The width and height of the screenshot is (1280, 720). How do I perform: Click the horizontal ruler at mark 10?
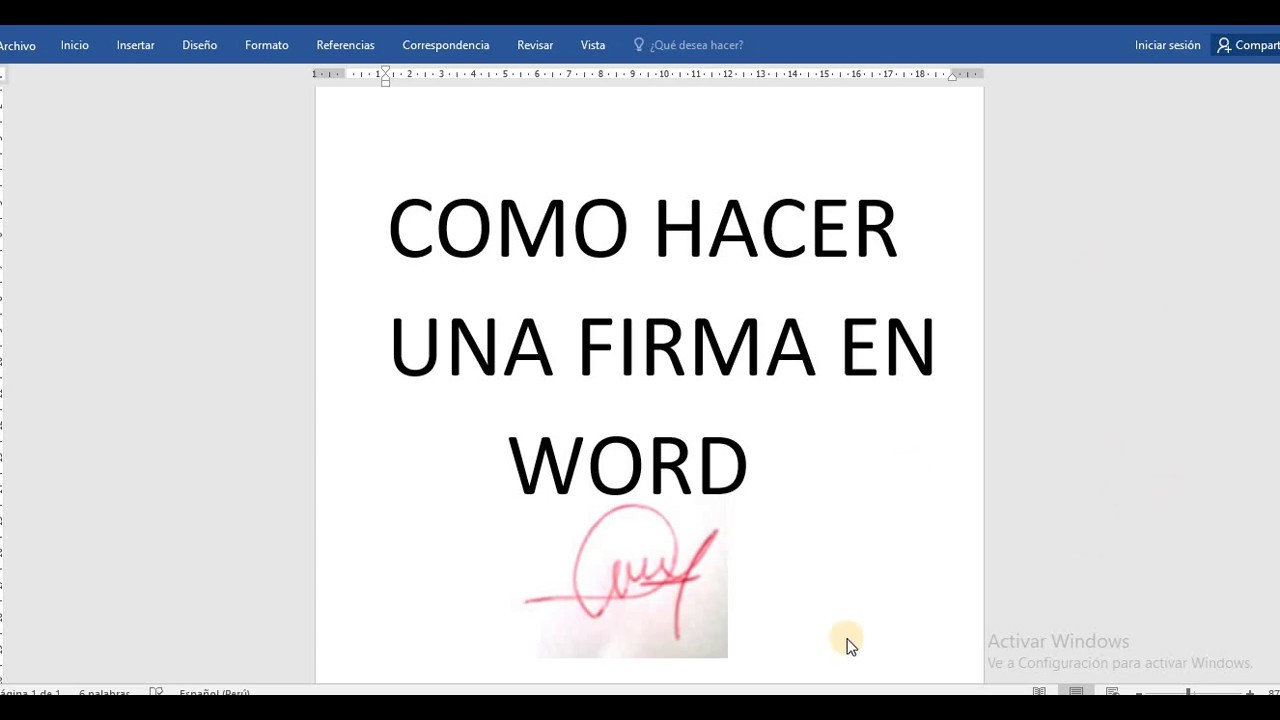pyautogui.click(x=664, y=74)
